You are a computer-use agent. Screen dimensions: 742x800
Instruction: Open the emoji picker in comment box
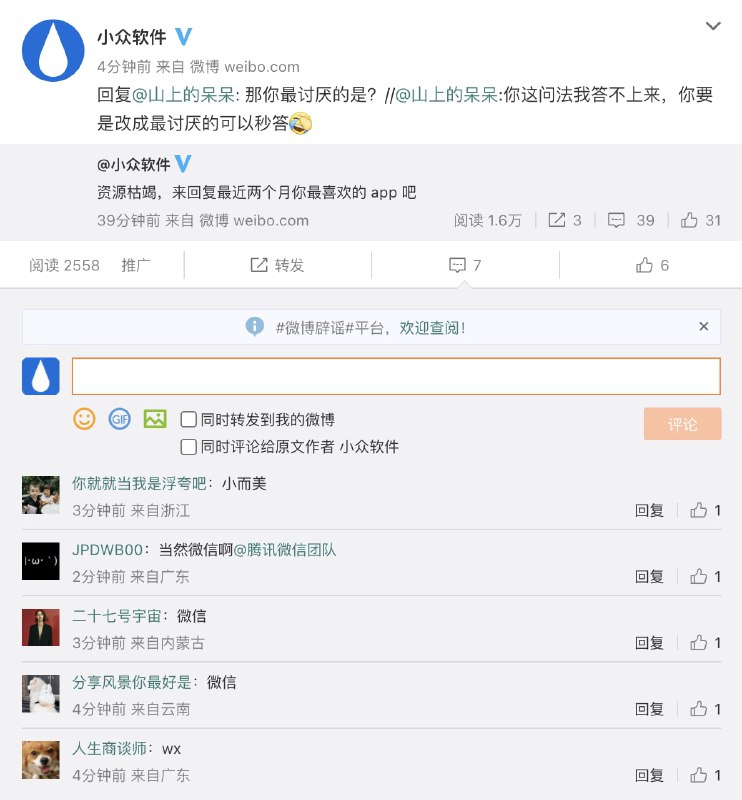(85, 419)
